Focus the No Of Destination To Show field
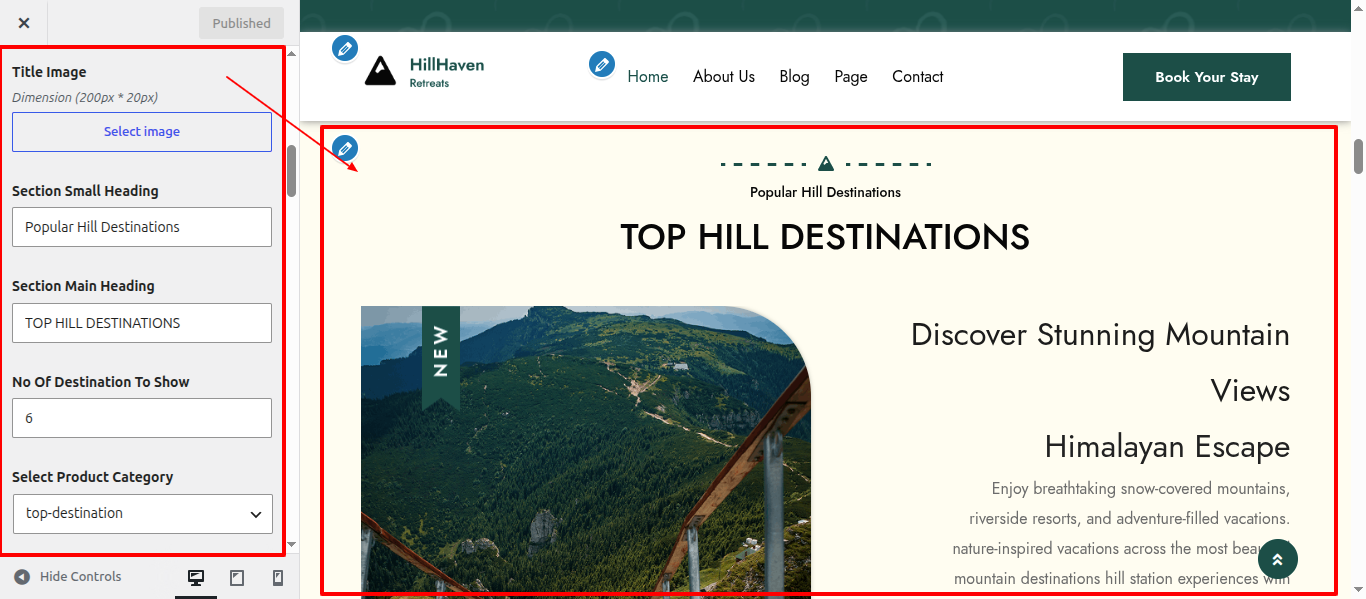Viewport: 1366px width, 599px height. [142, 418]
